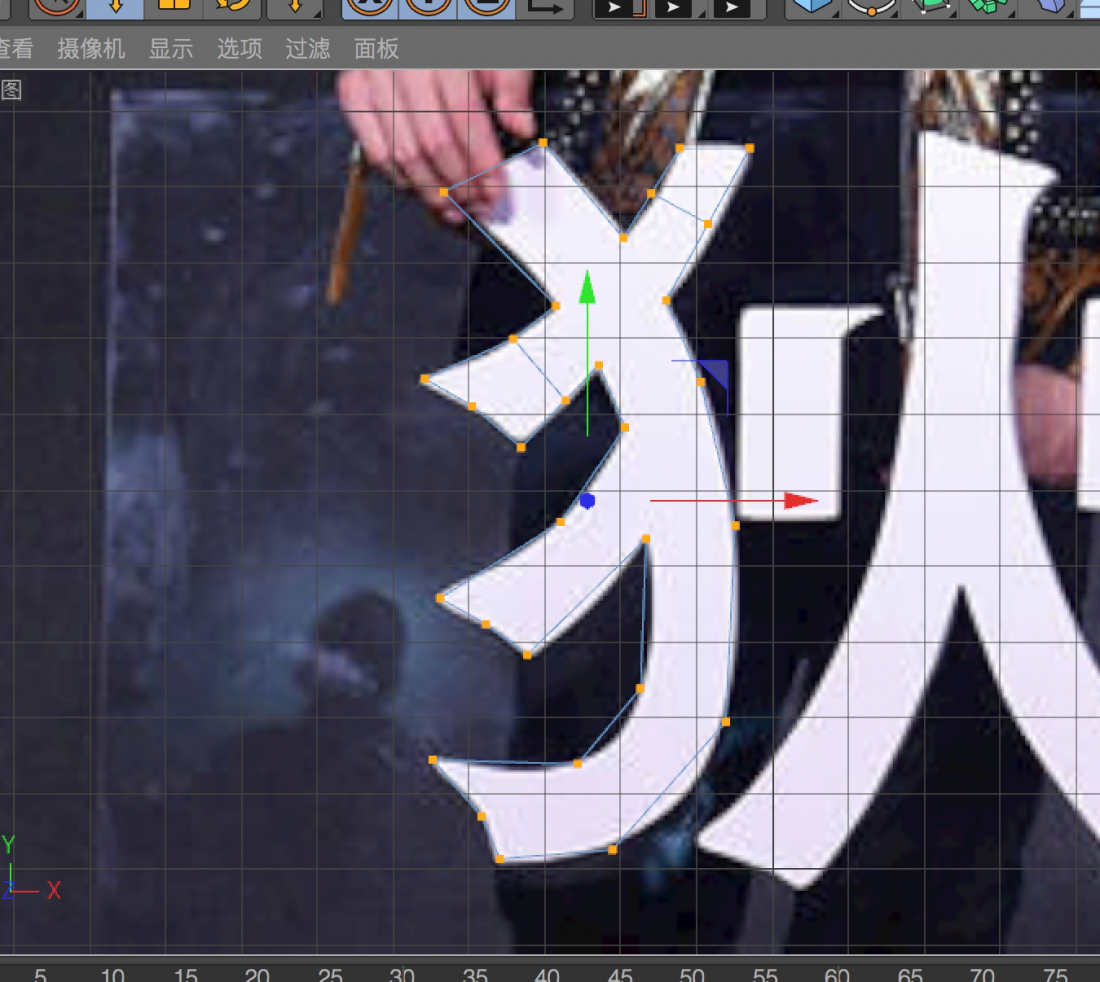1100x982 pixels.
Task: Expand the 显示 menu
Action: click(x=171, y=49)
